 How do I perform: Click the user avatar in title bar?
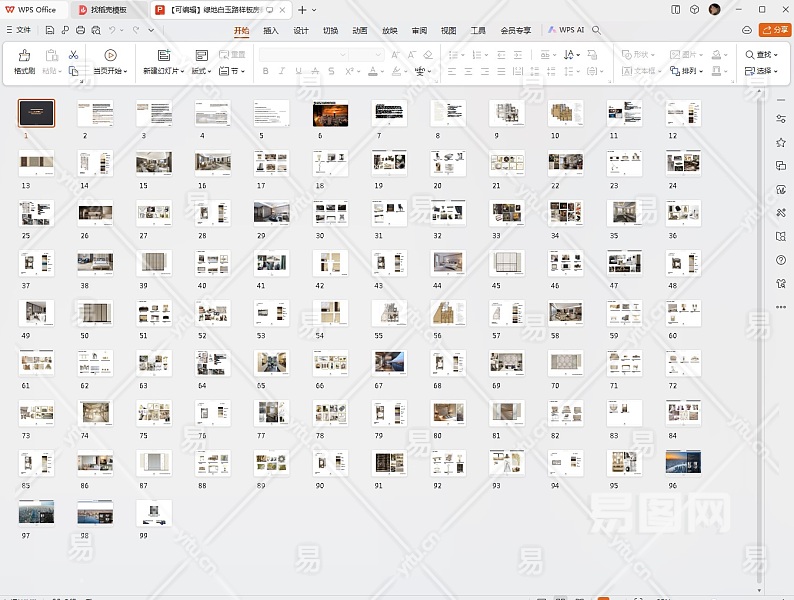pos(714,9)
